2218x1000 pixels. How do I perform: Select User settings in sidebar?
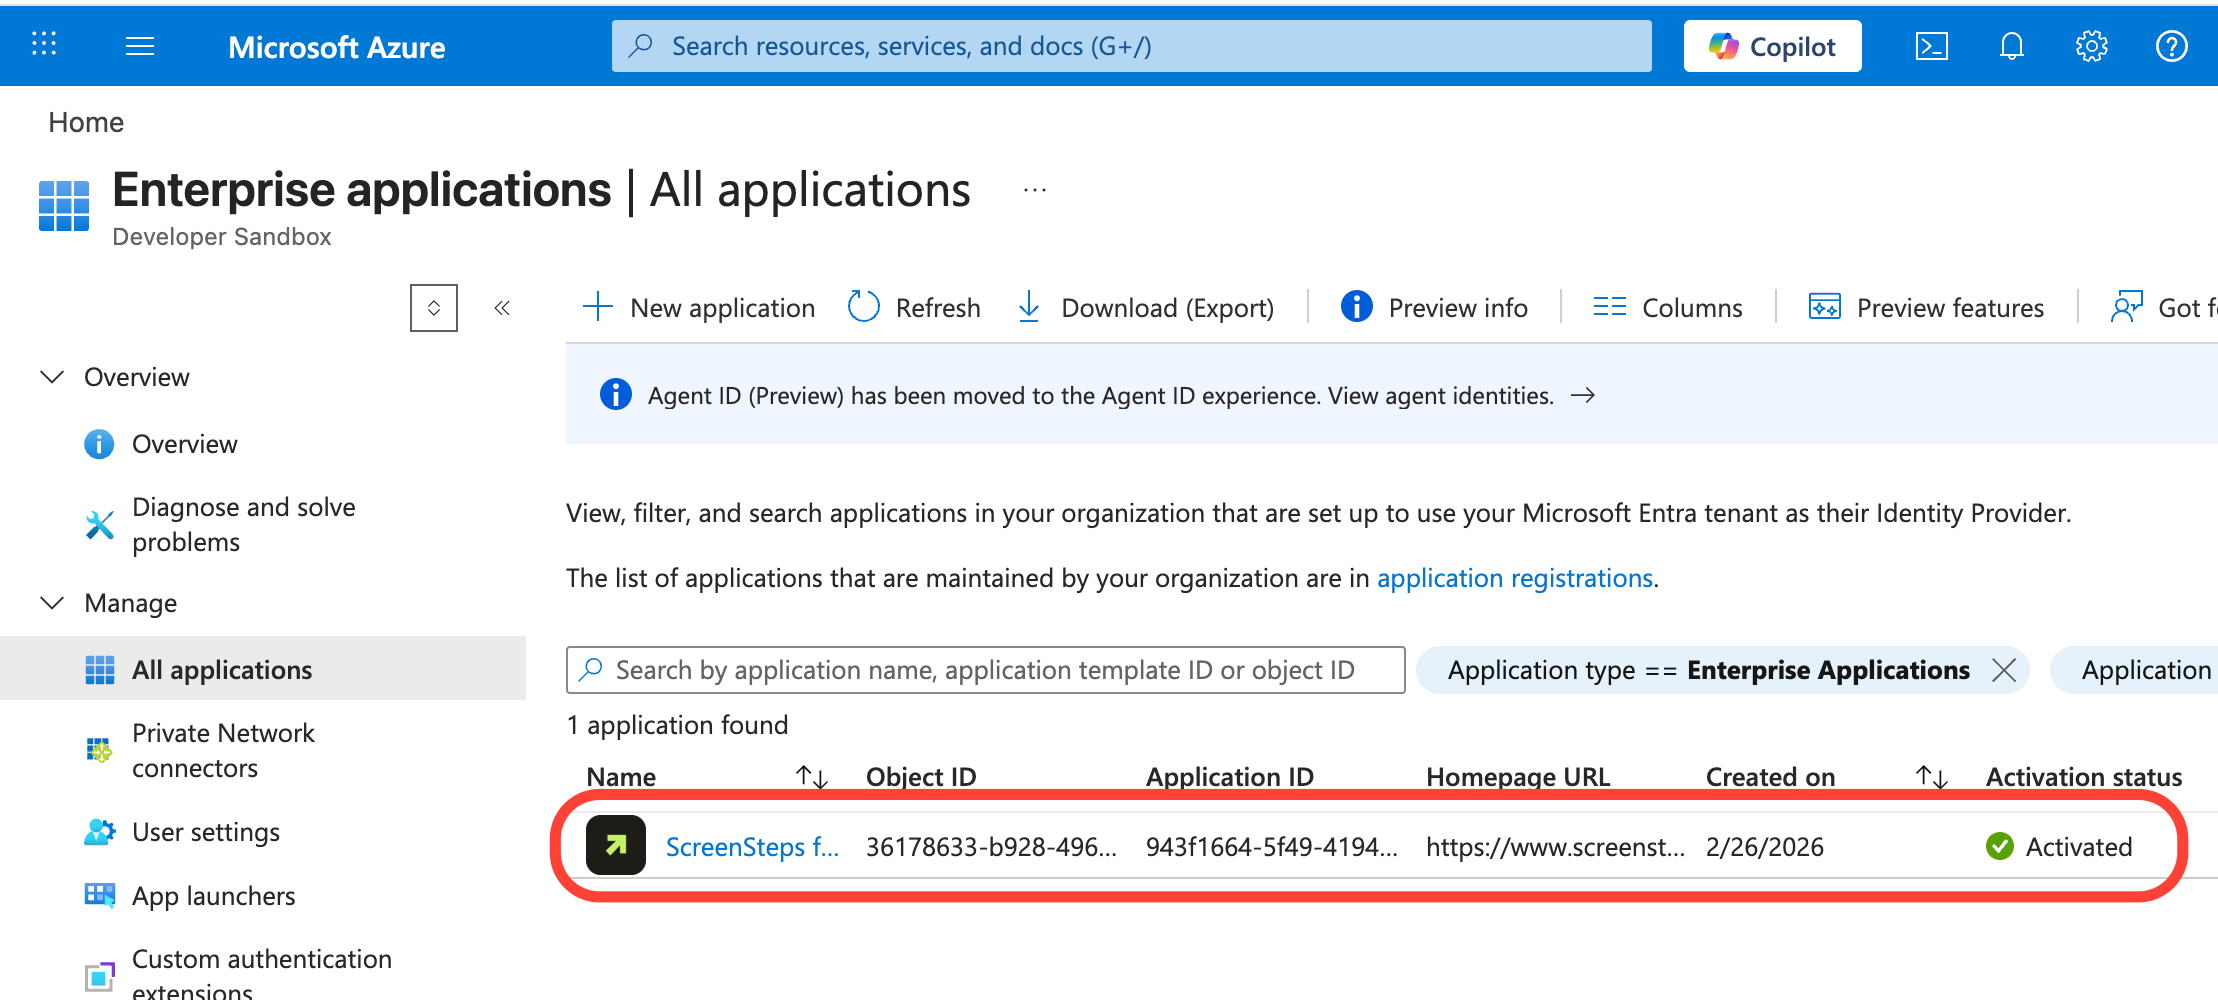pyautogui.click(x=206, y=832)
